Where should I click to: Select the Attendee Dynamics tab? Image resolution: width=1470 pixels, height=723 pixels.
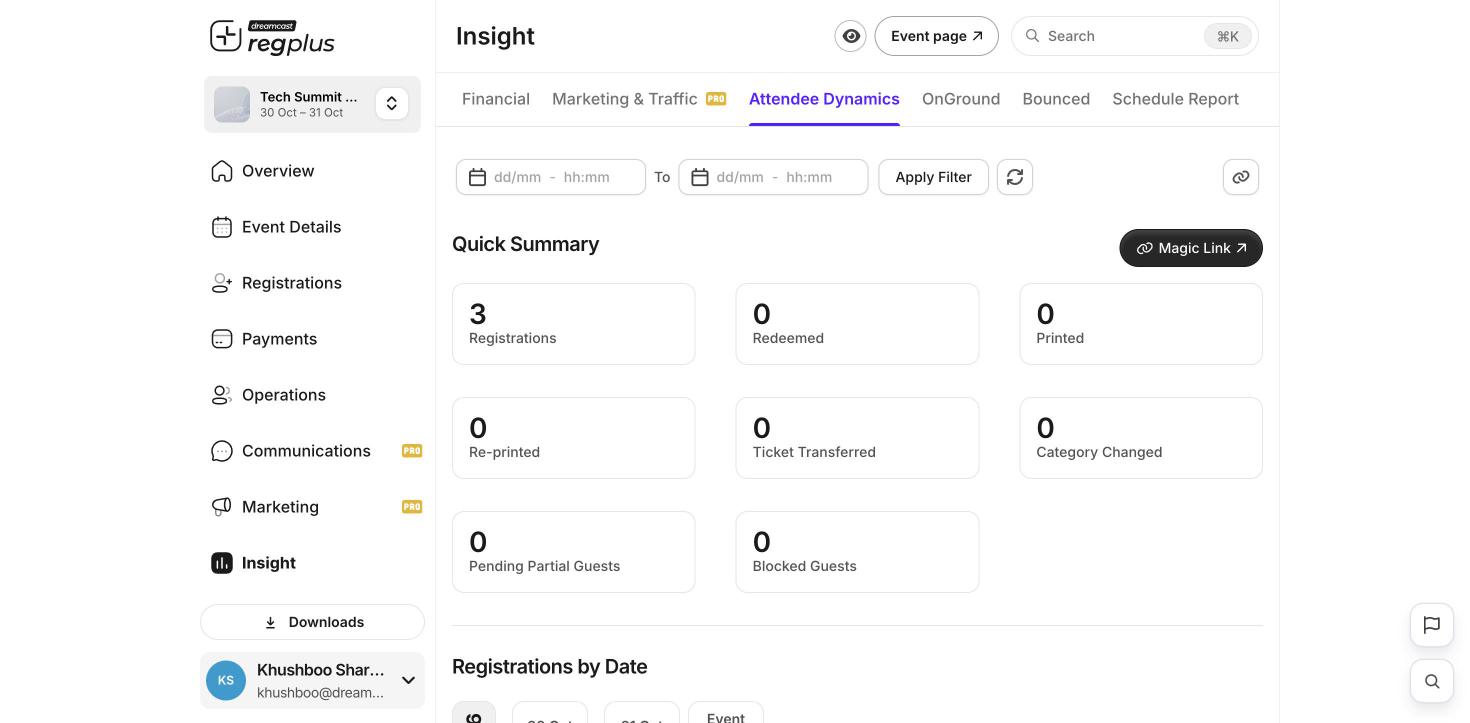click(824, 99)
